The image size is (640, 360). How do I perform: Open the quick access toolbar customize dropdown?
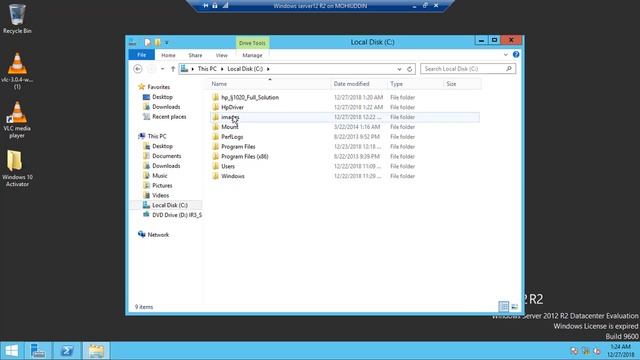point(167,42)
